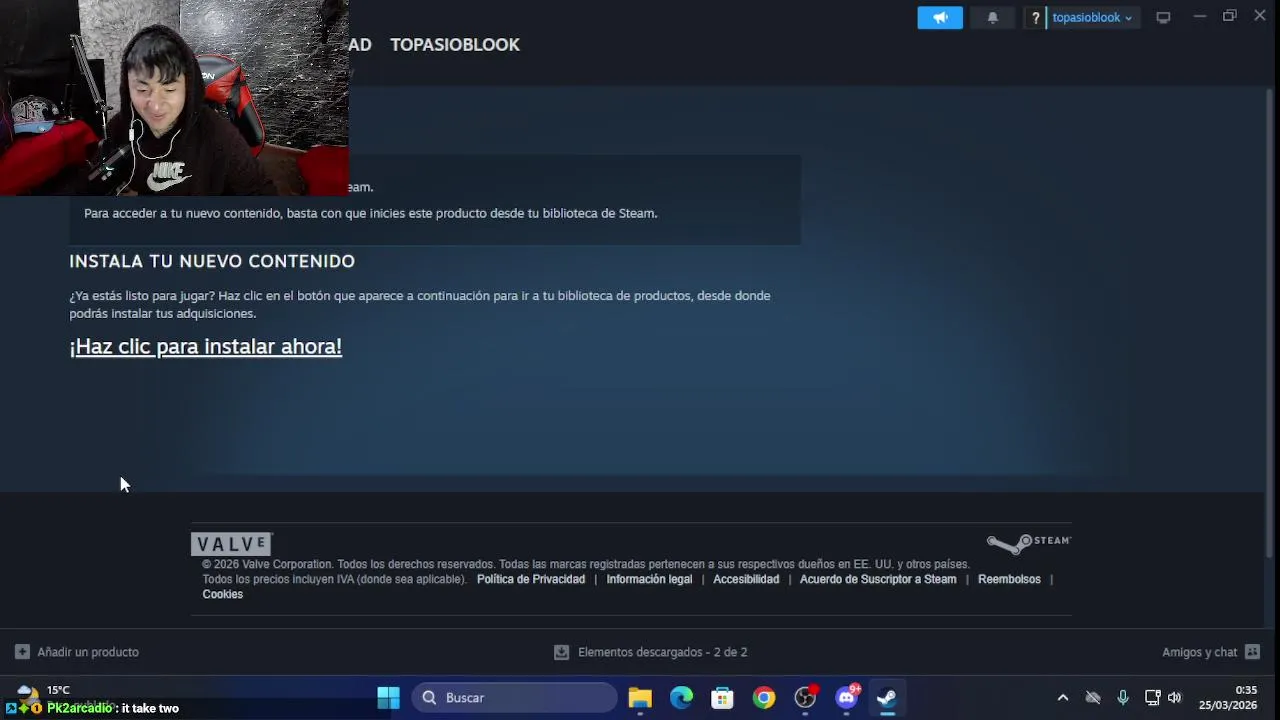Open the question mark help button
Viewport: 1280px width, 720px height.
point(1035,18)
